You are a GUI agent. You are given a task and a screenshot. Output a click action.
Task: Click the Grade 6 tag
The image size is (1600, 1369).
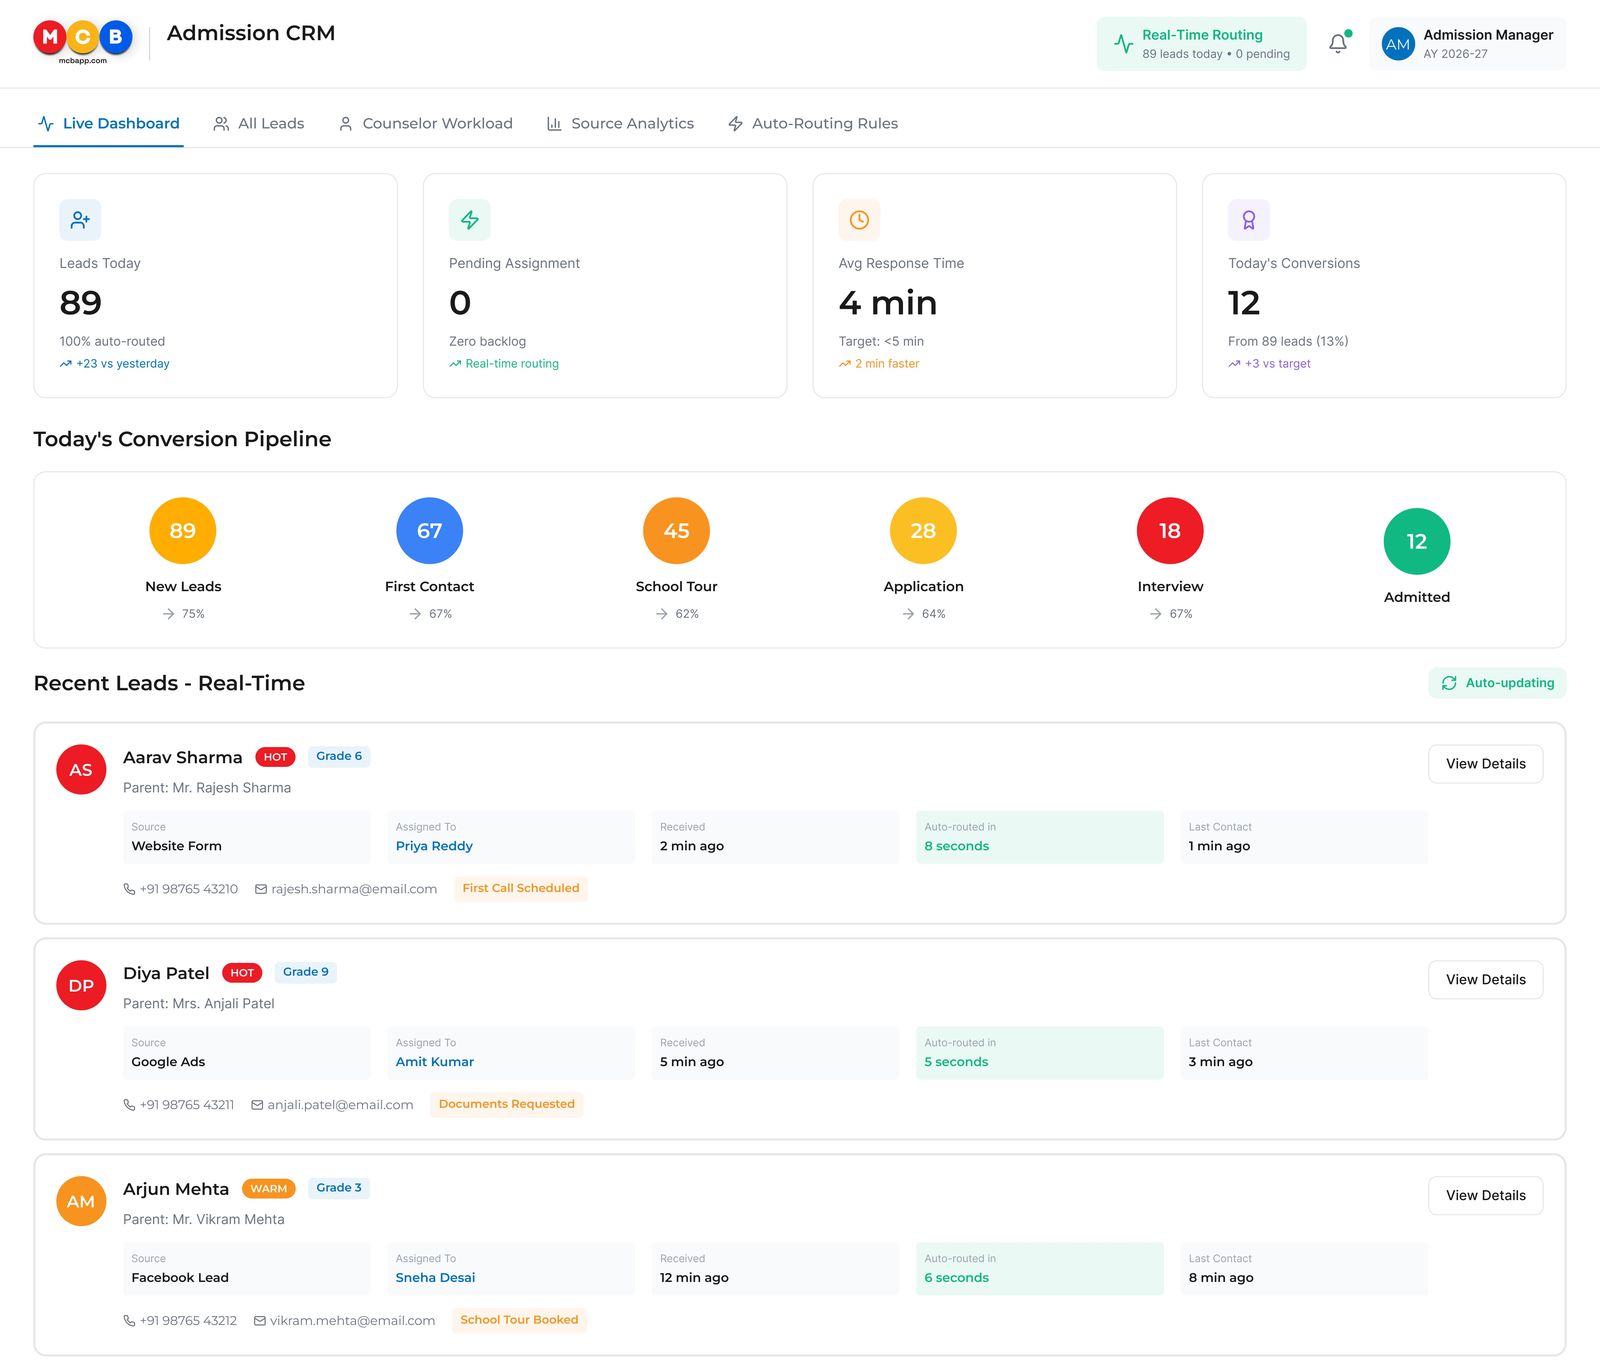(x=339, y=756)
